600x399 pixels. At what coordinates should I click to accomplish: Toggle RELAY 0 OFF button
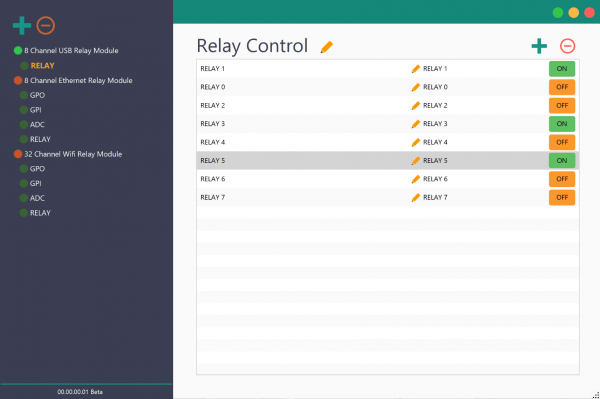click(562, 87)
